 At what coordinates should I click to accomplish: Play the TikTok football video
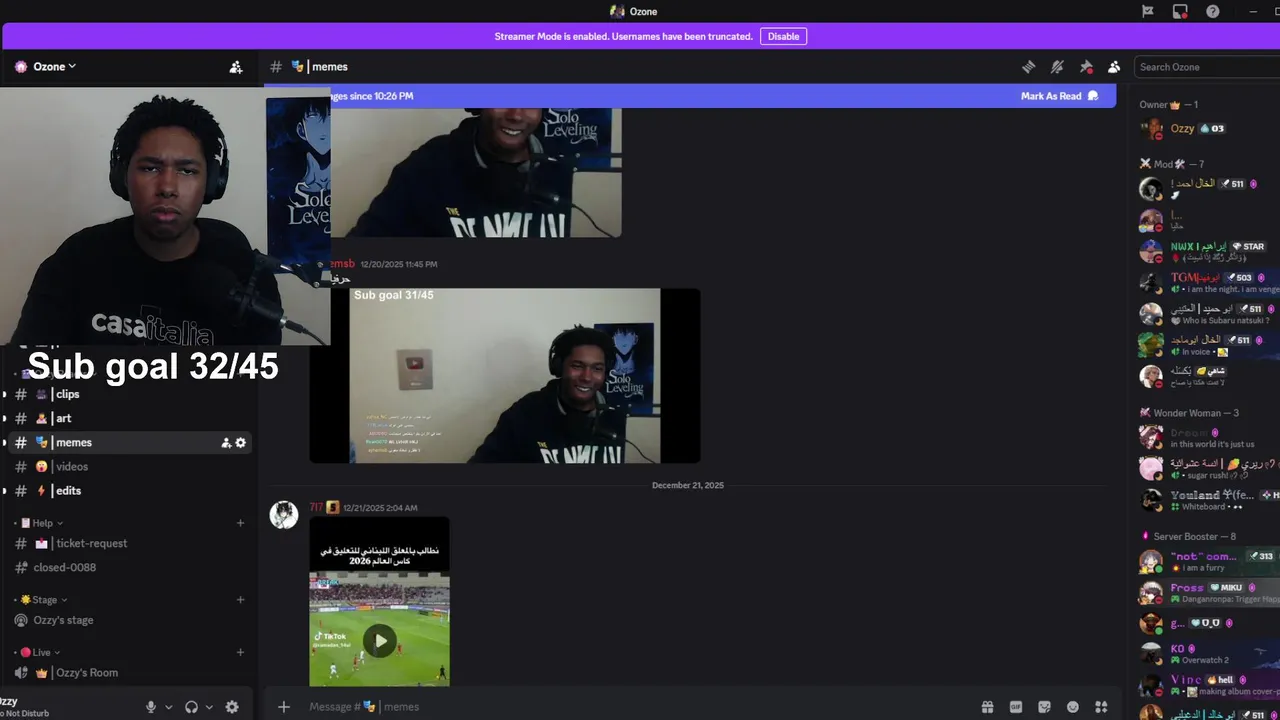379,640
